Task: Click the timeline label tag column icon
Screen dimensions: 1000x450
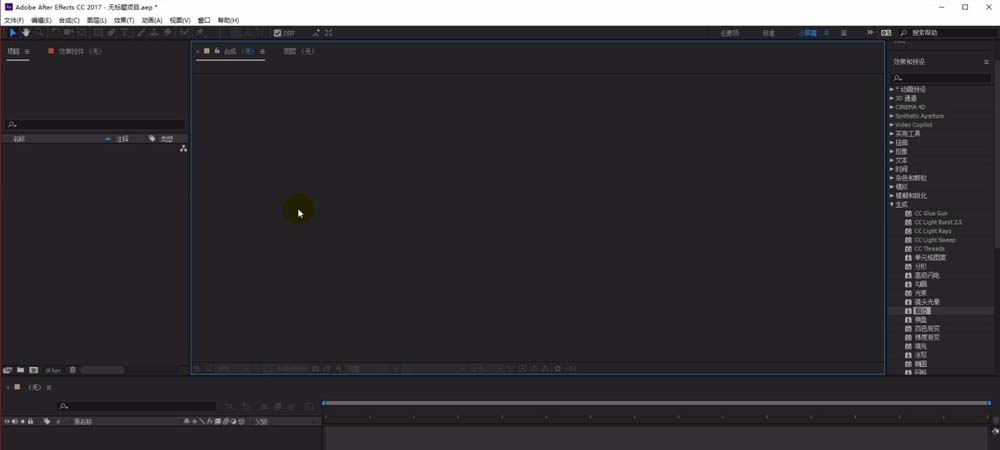Action: [x=47, y=421]
